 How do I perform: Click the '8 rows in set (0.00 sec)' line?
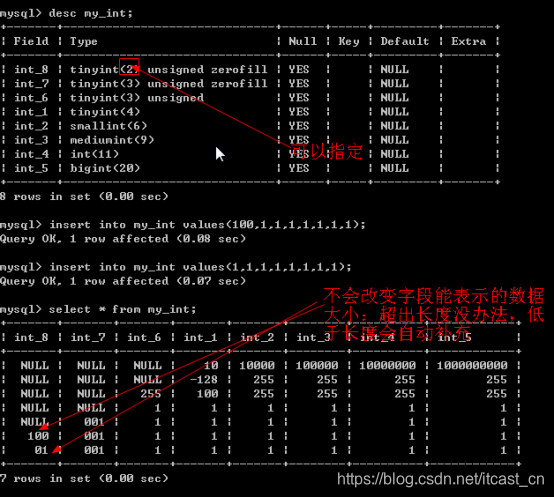(x=84, y=196)
